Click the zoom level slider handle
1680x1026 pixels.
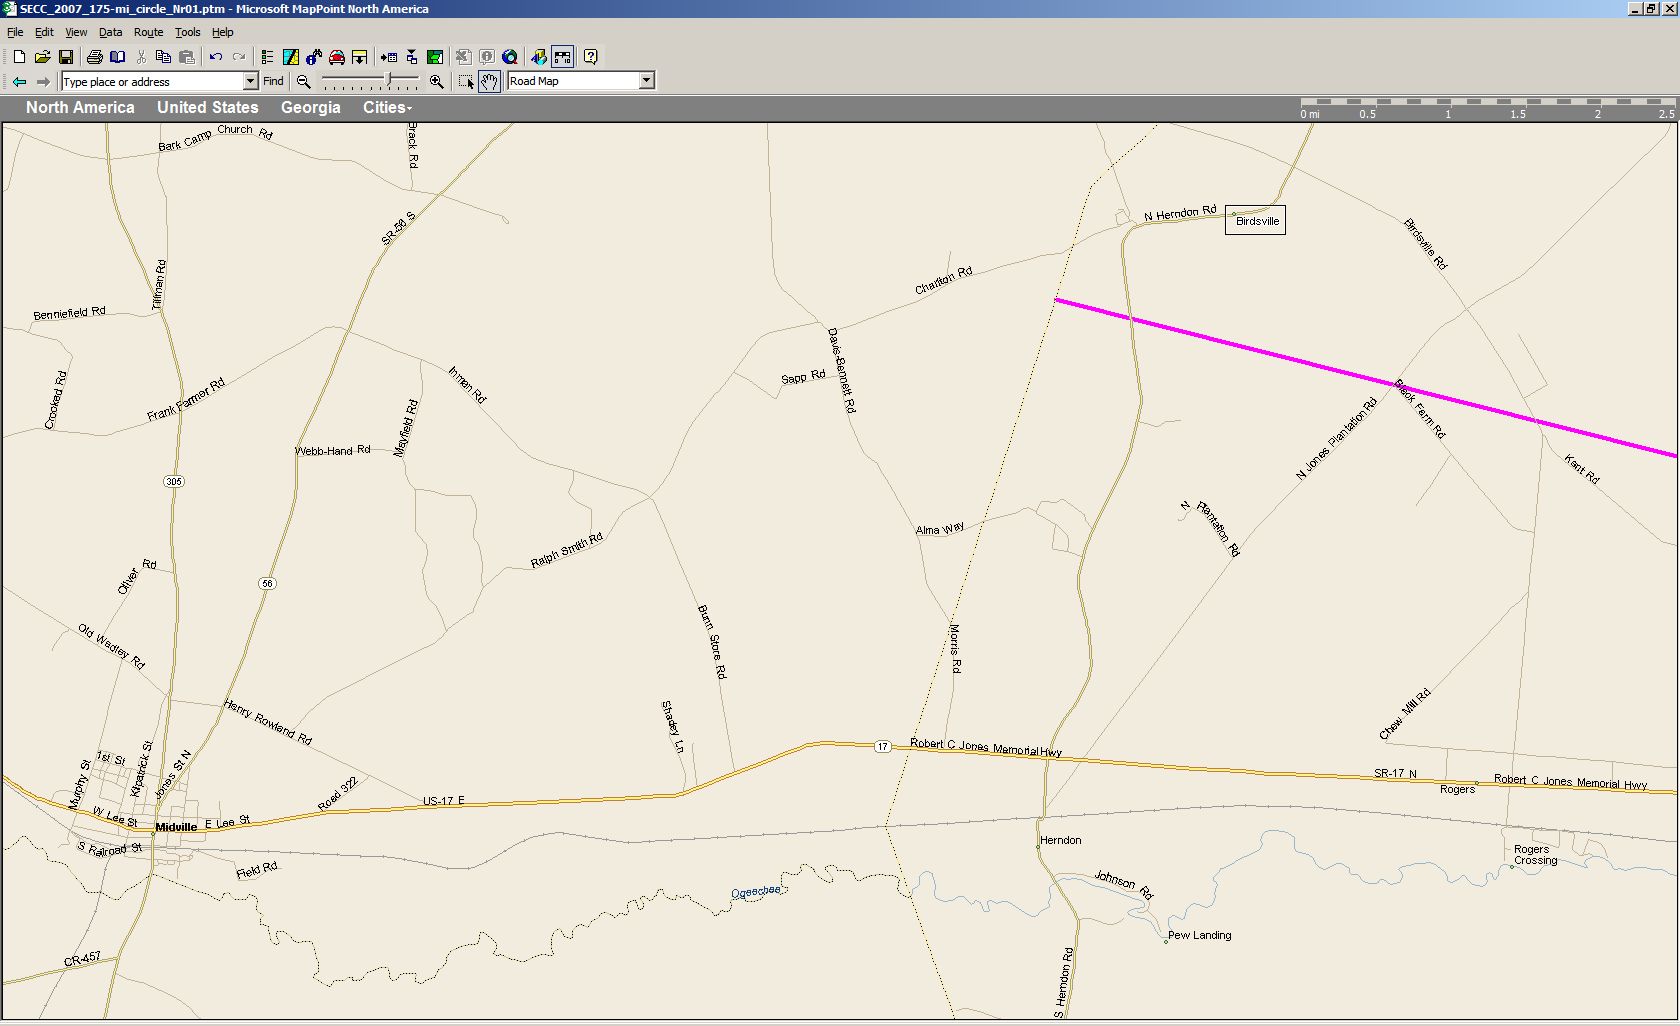(x=389, y=80)
